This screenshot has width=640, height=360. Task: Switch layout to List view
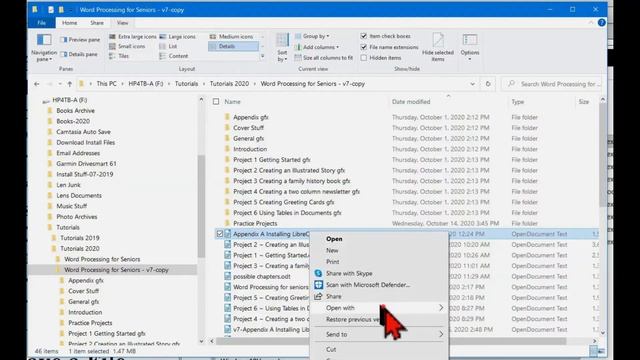(168, 46)
